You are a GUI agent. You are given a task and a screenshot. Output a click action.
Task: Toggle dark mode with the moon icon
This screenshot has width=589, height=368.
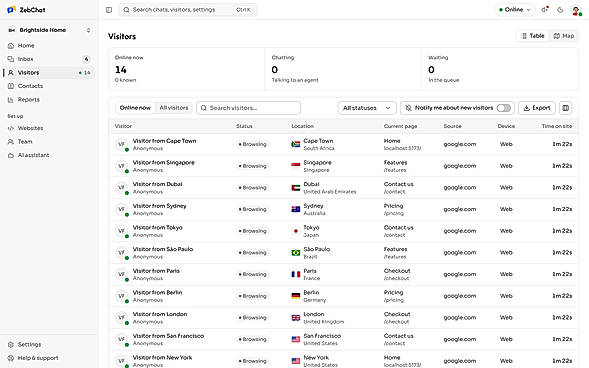coord(560,10)
